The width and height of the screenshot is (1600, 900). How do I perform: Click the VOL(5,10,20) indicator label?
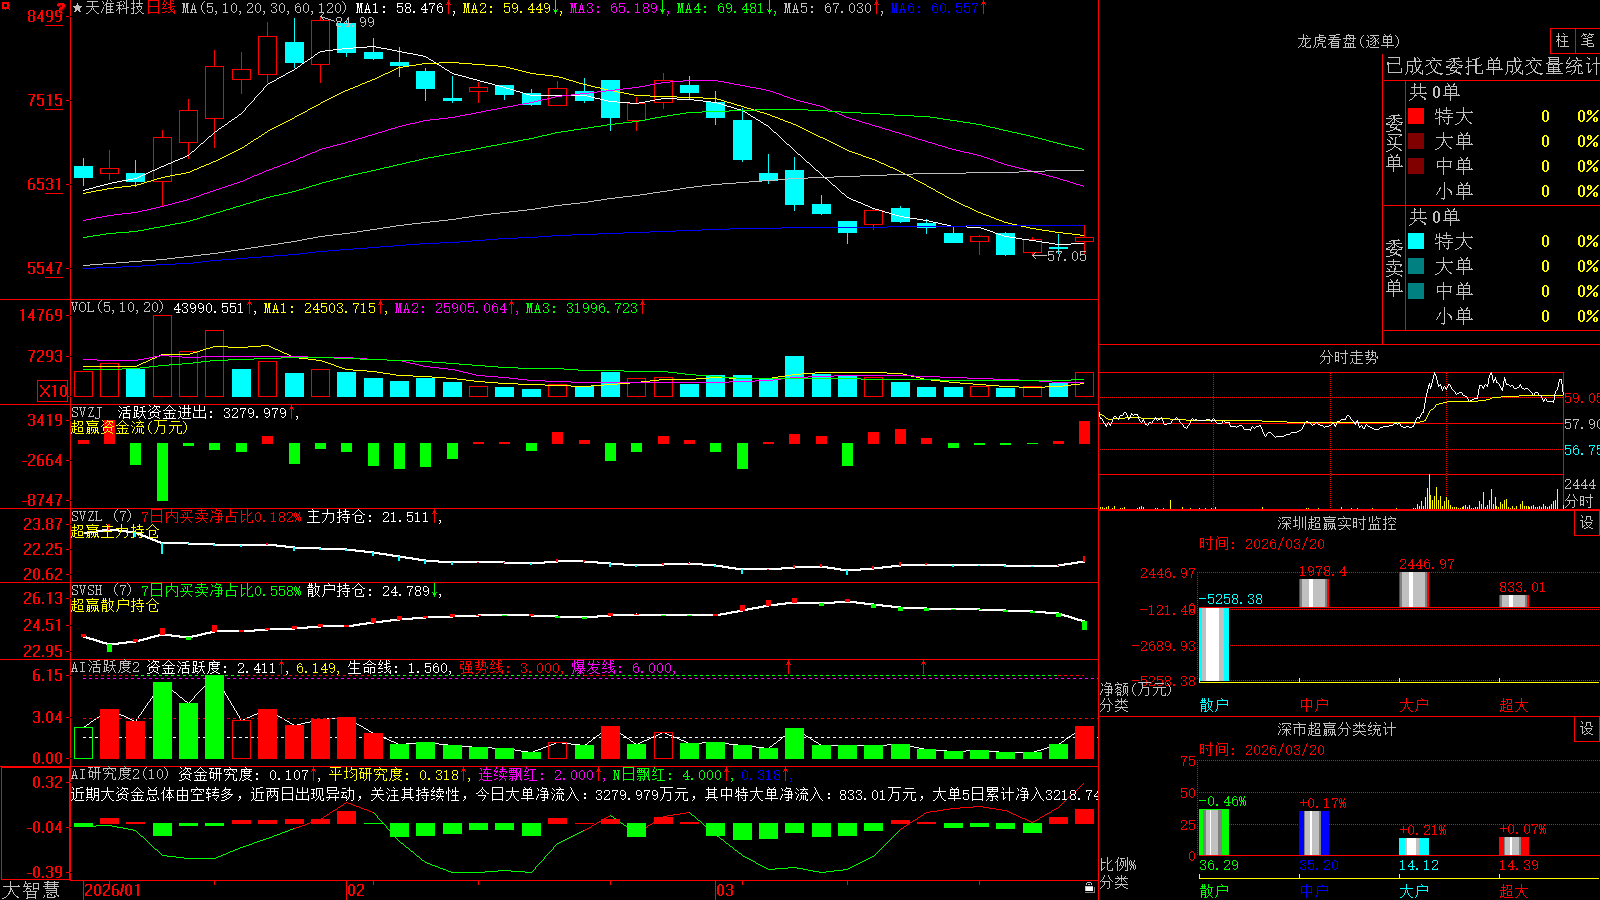click(x=117, y=308)
